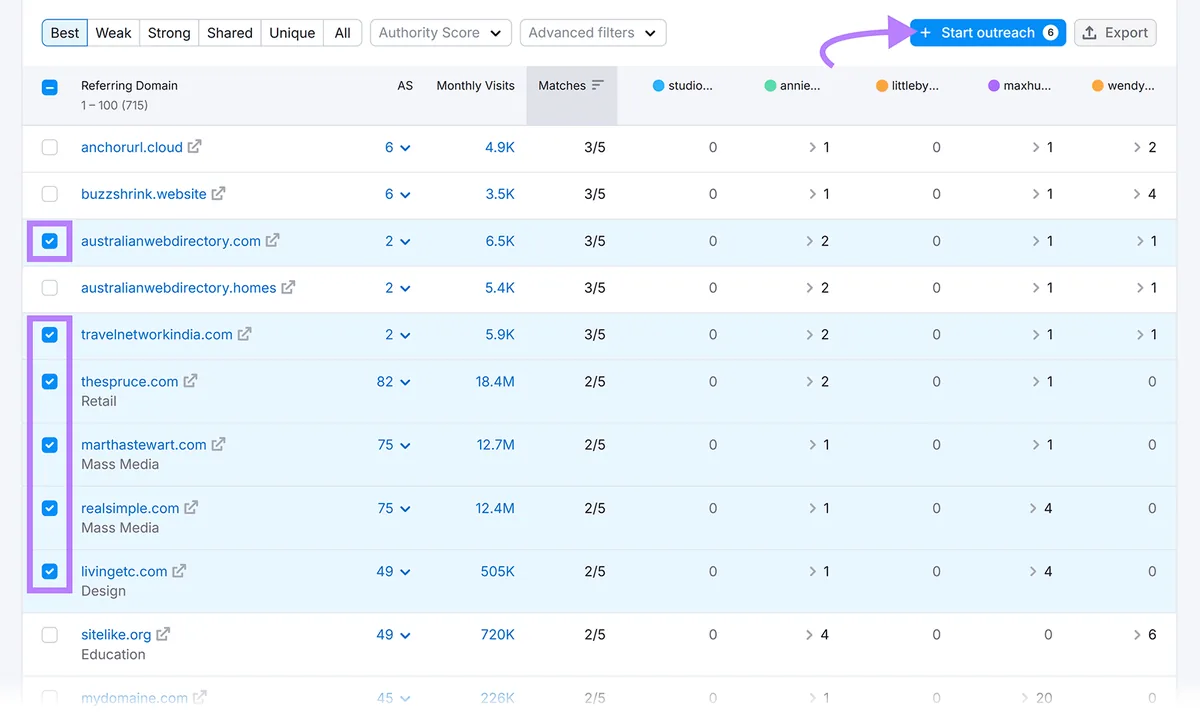Switch to the Best tab
The image size is (1200, 716).
coord(65,33)
